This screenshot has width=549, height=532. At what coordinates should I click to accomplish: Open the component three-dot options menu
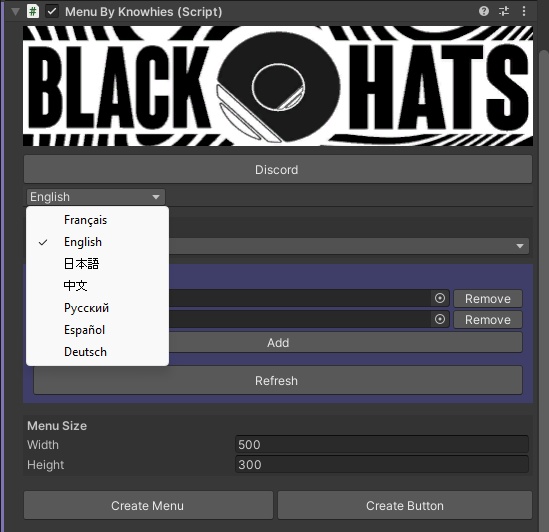524,11
